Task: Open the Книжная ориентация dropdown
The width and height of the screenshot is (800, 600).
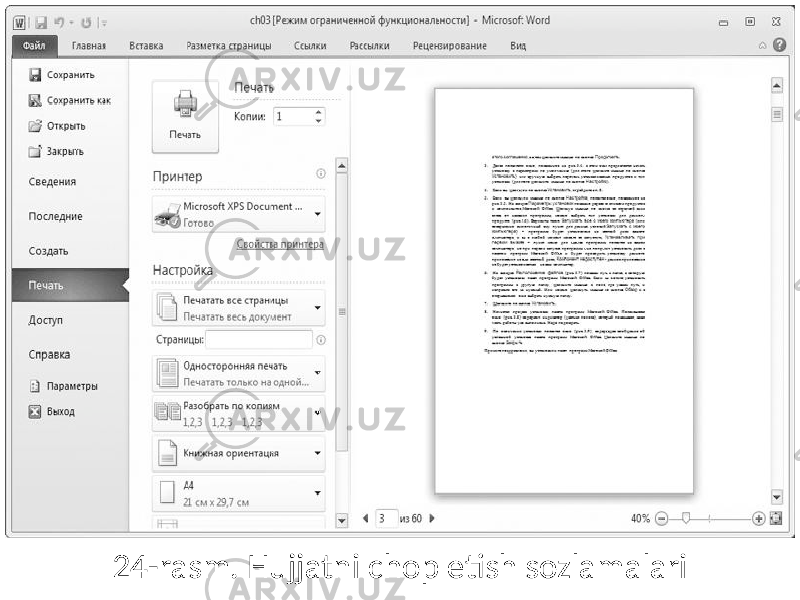Action: 239,453
